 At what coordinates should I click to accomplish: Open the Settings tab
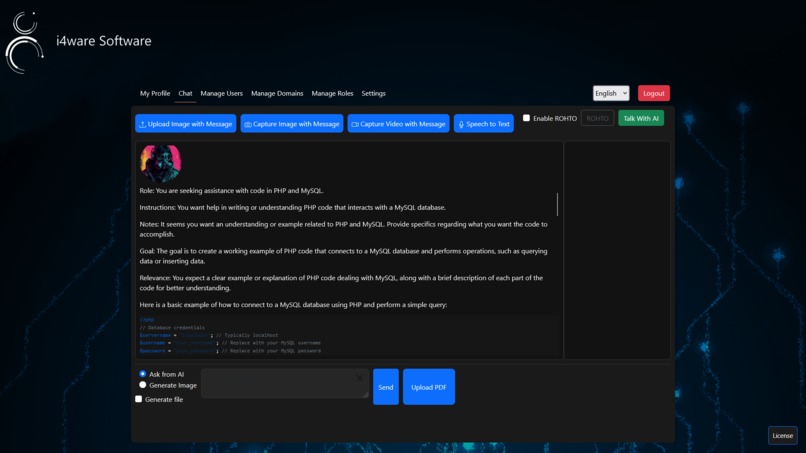click(x=373, y=94)
